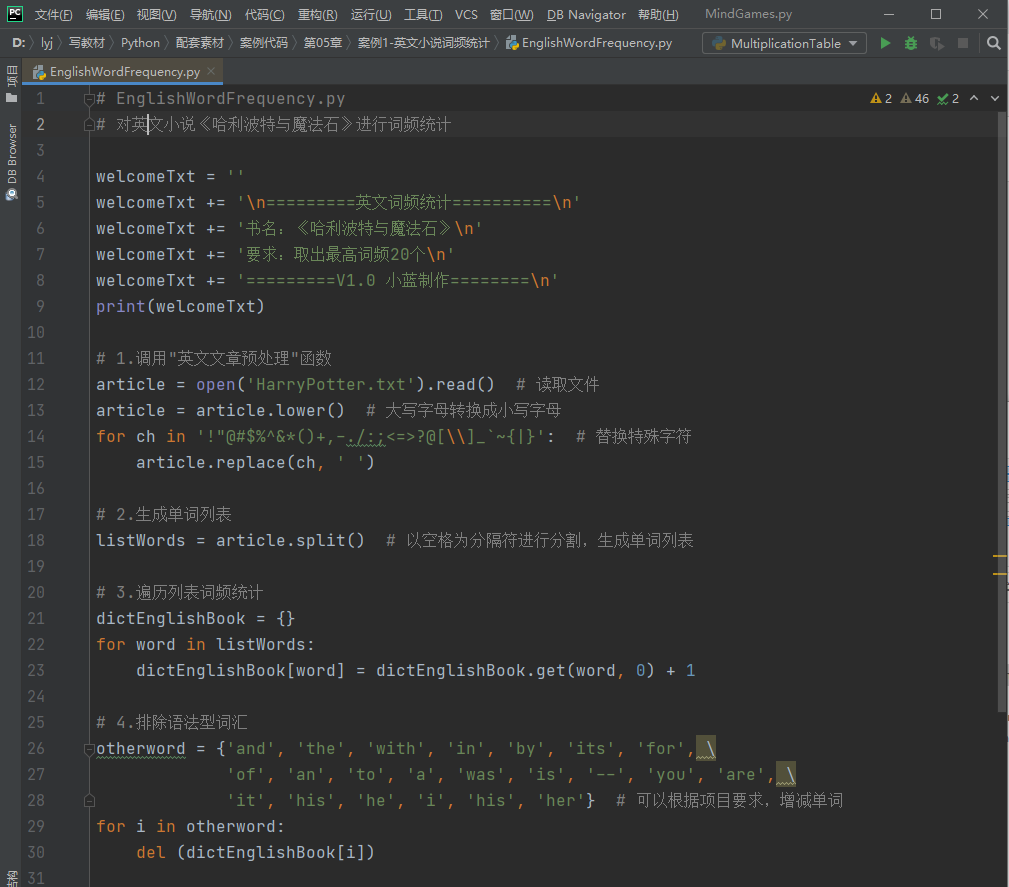
Task: Click the Stop process icon
Action: point(963,43)
